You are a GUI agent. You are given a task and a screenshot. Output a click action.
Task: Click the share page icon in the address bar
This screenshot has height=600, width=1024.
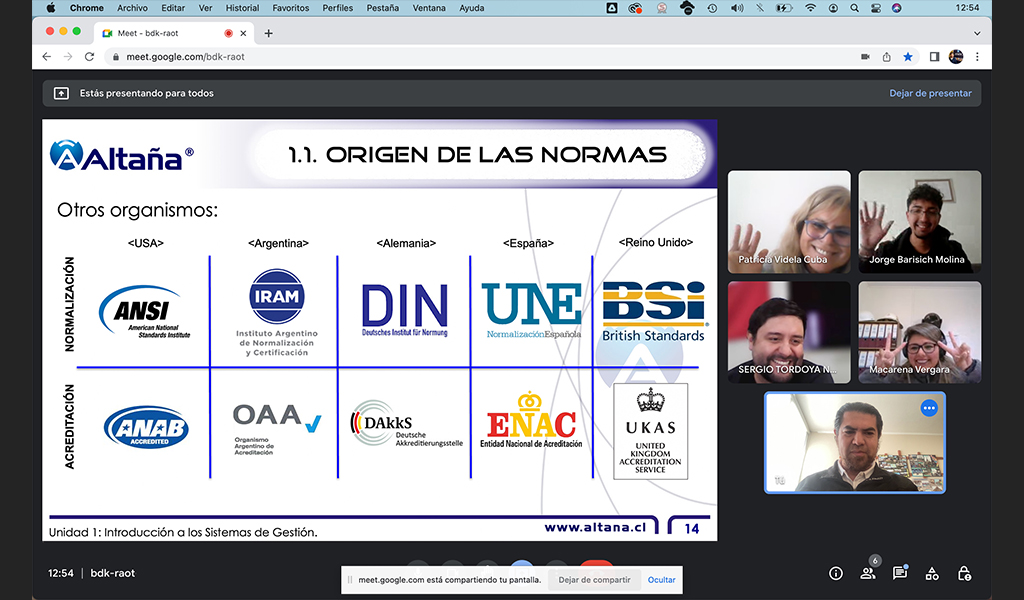[886, 57]
